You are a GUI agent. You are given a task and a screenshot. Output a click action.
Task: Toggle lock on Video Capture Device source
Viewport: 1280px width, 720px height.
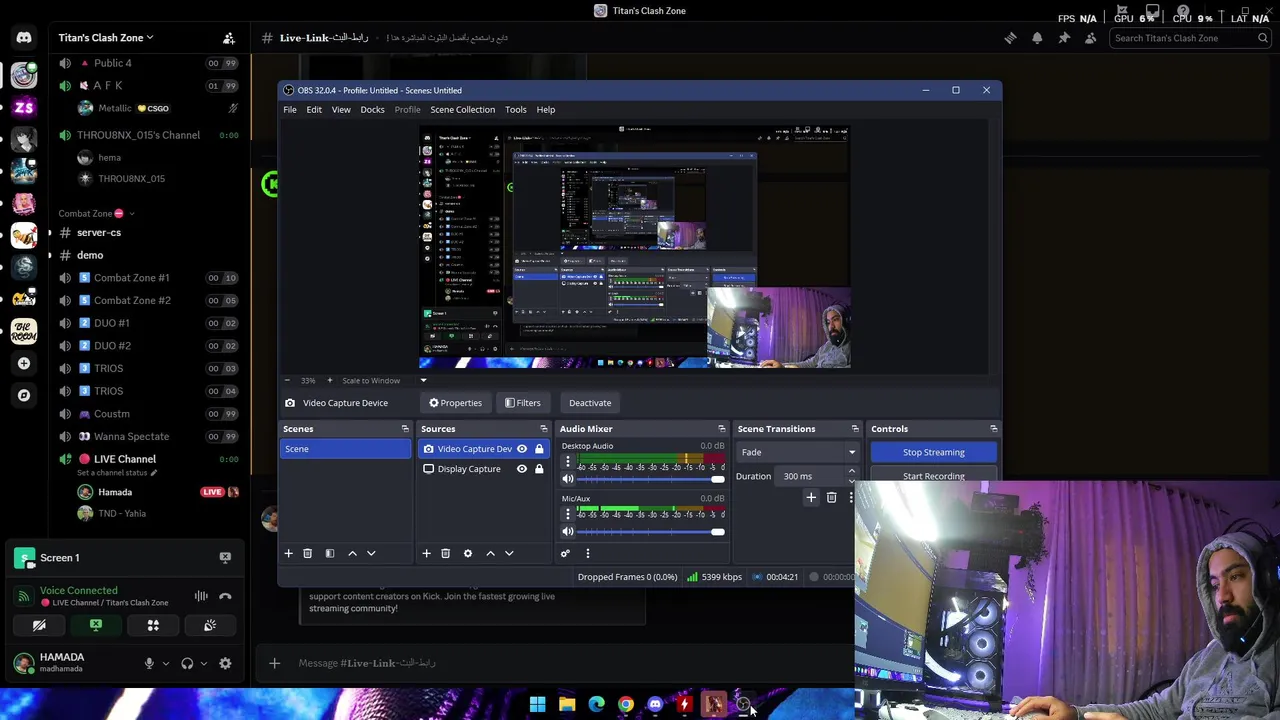pos(539,449)
